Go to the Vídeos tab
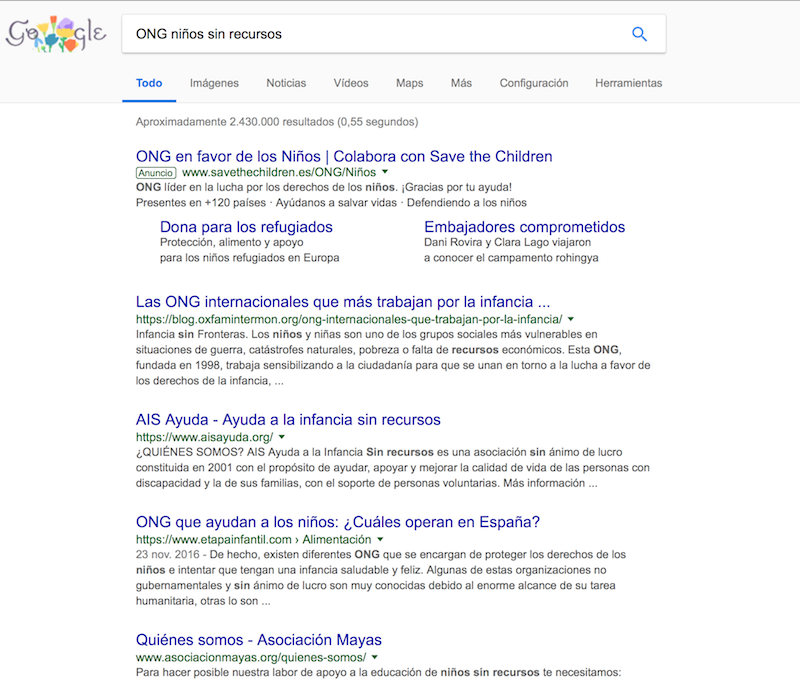The height and width of the screenshot is (683, 800). [351, 83]
